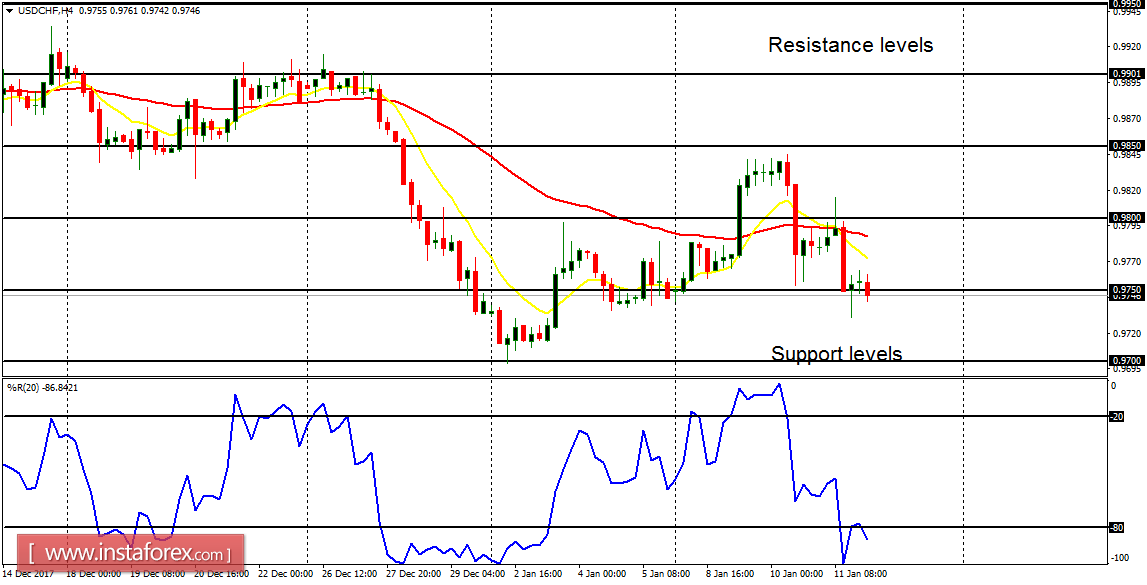Click the 0.9700 boxed price label
This screenshot has width=1147, height=585.
(1128, 361)
